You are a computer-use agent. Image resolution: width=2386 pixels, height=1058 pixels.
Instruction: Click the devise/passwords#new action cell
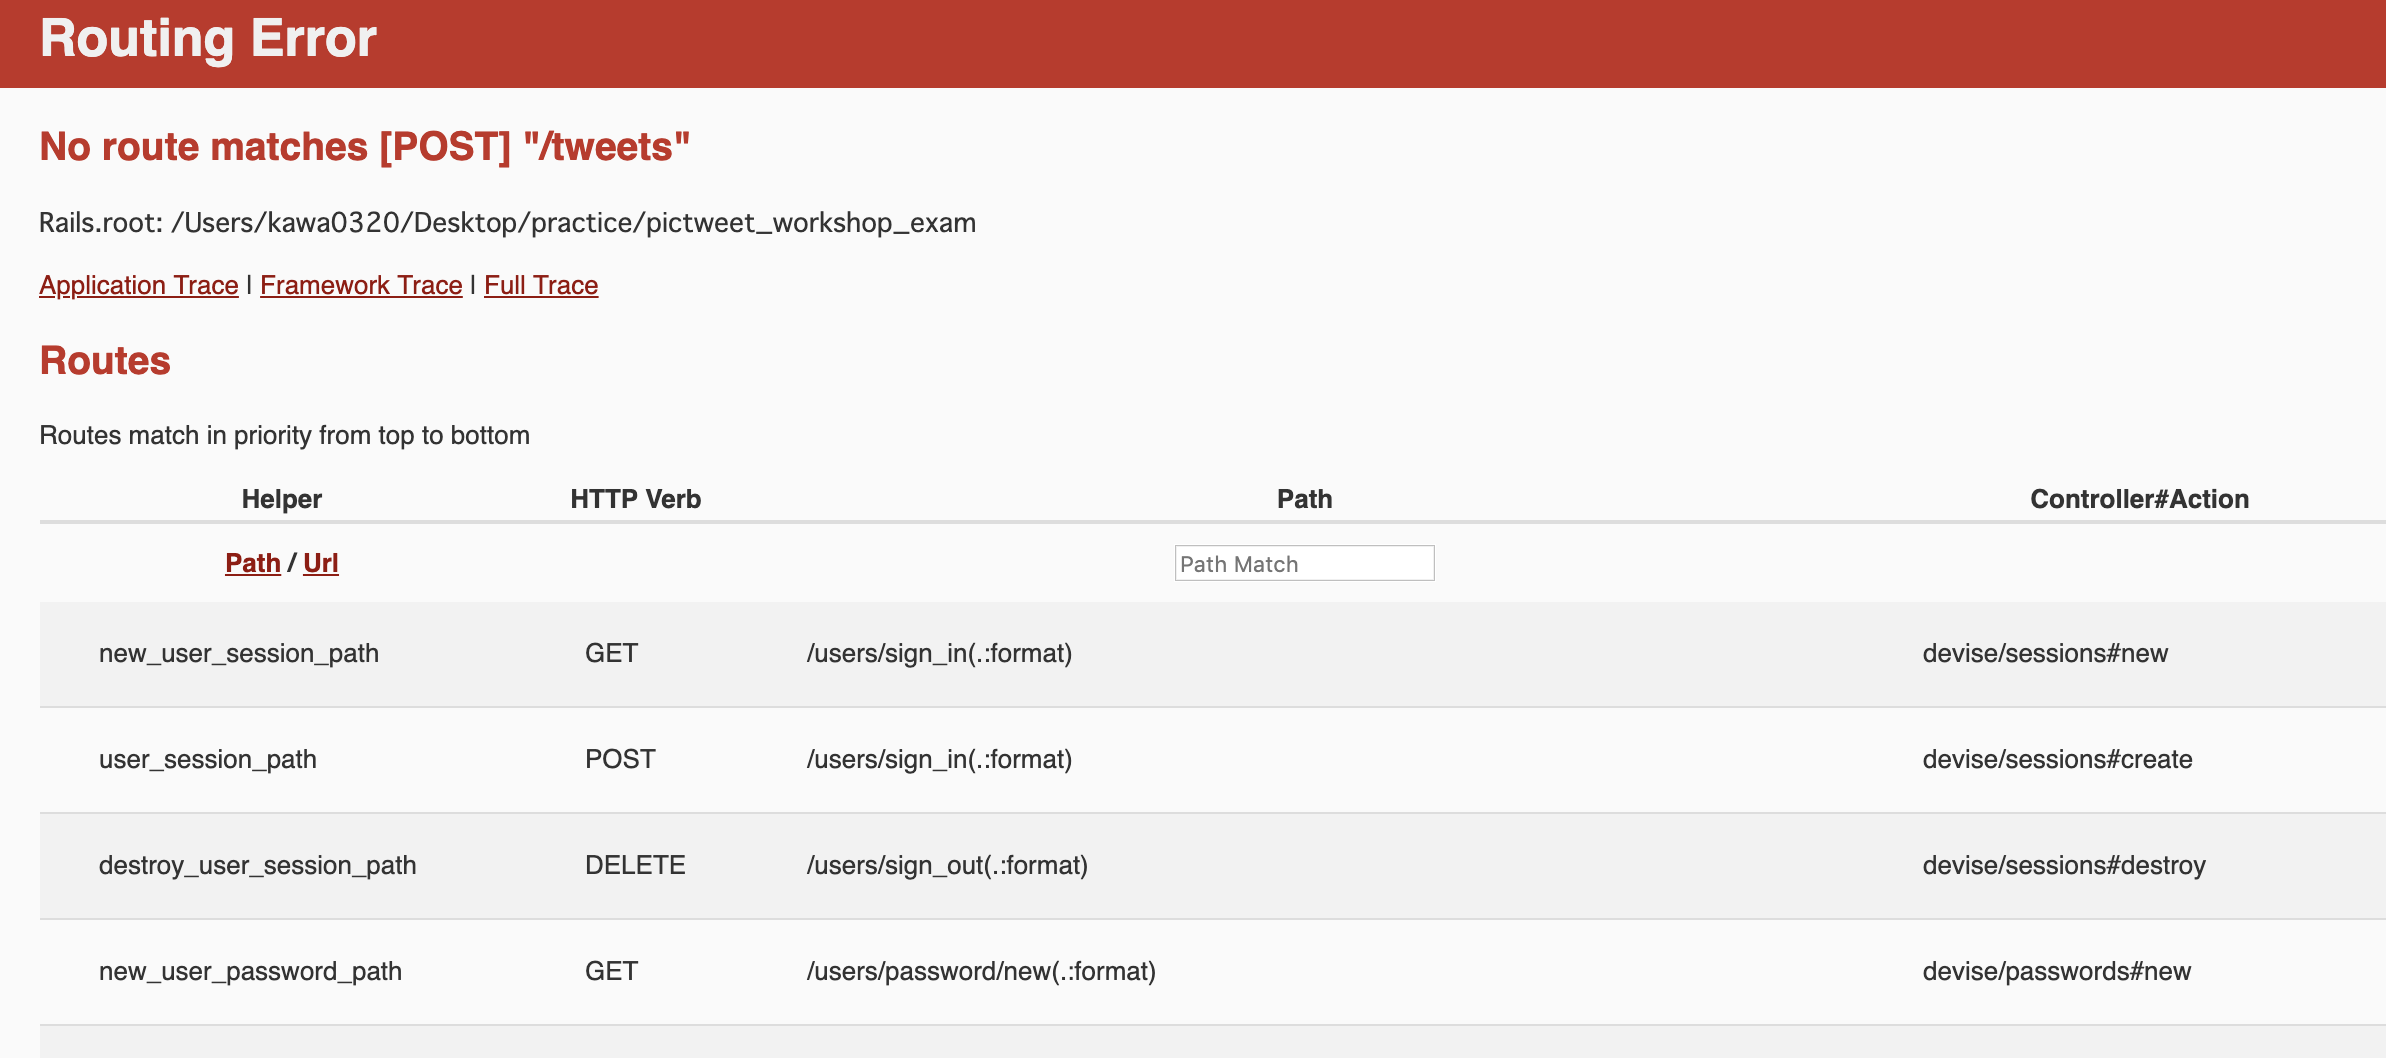point(2056,971)
